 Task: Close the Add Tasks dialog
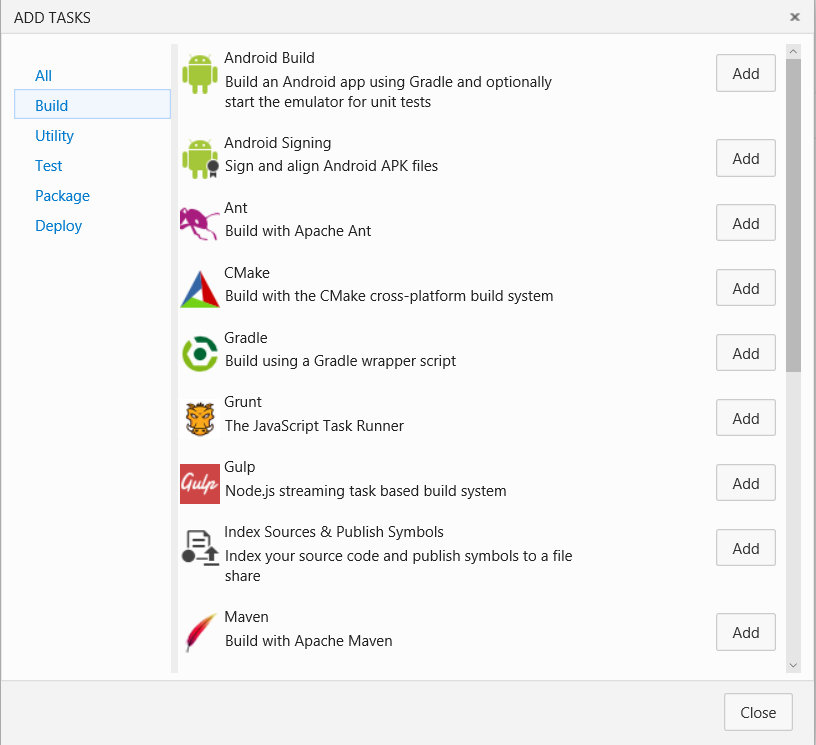[757, 713]
